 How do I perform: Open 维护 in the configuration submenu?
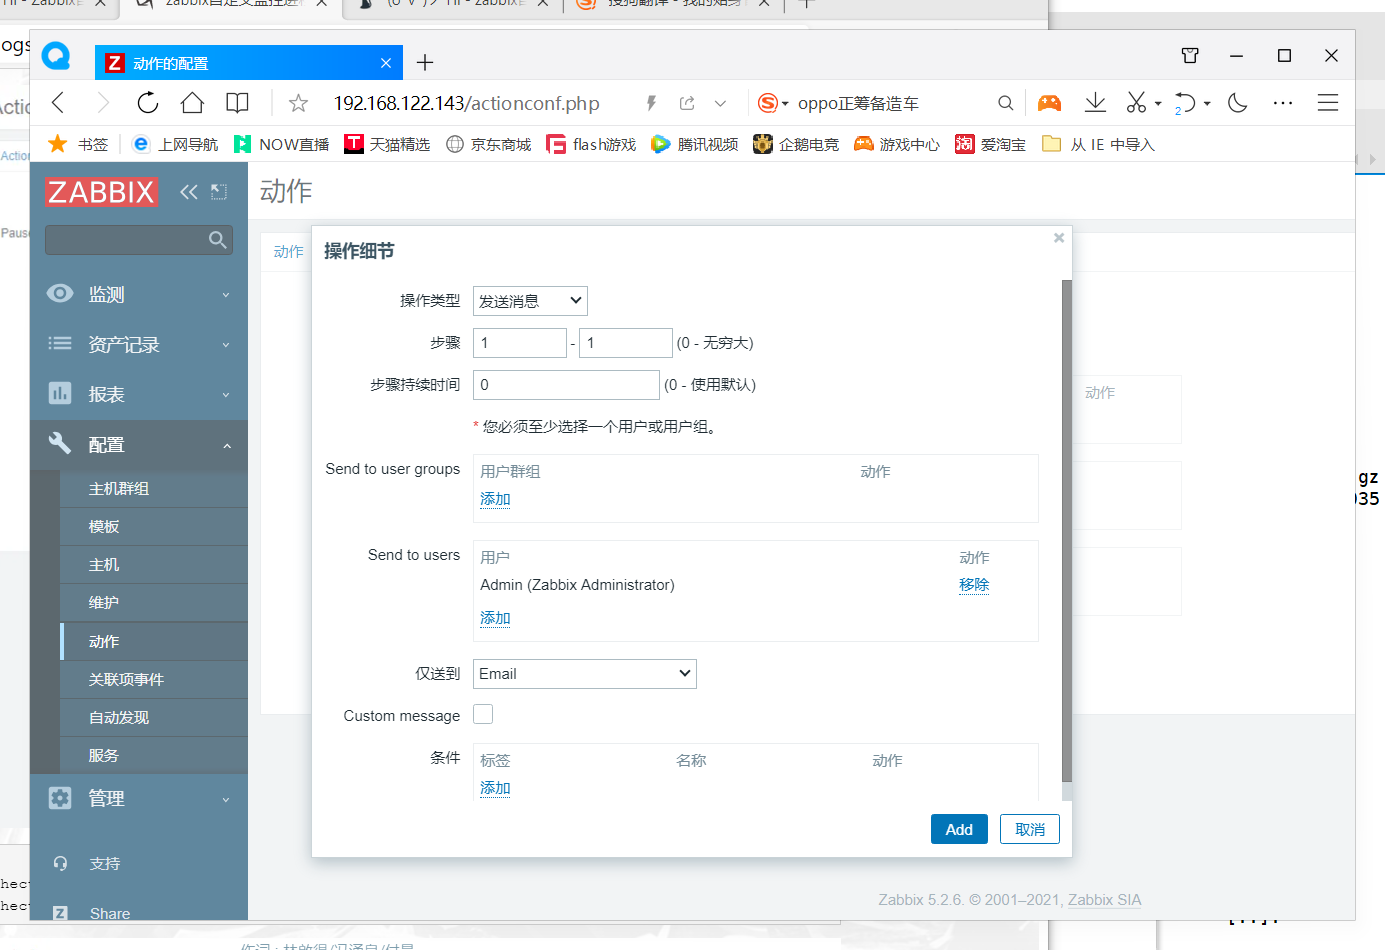tap(154, 603)
